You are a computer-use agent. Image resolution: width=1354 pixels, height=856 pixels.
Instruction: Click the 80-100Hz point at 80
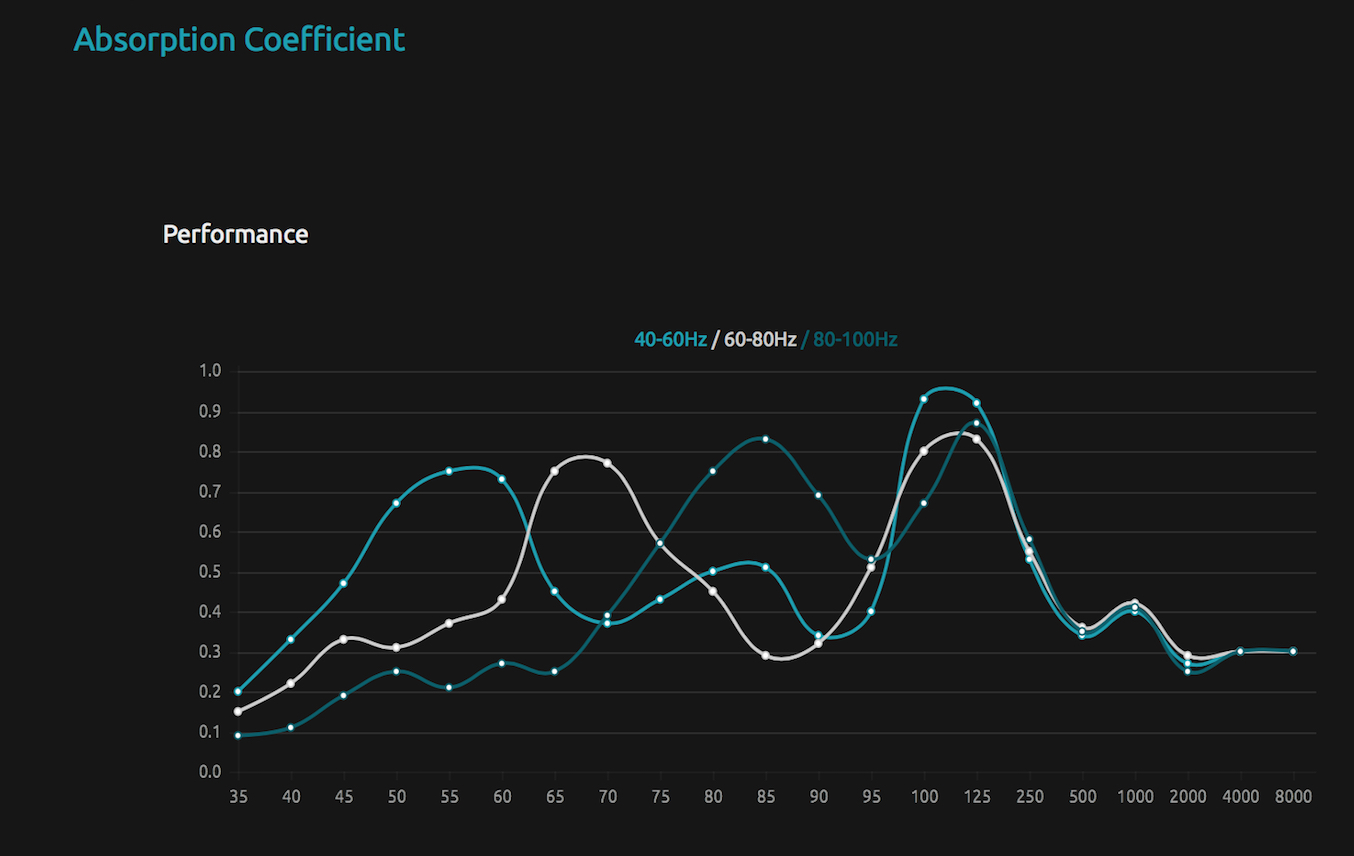(x=713, y=471)
